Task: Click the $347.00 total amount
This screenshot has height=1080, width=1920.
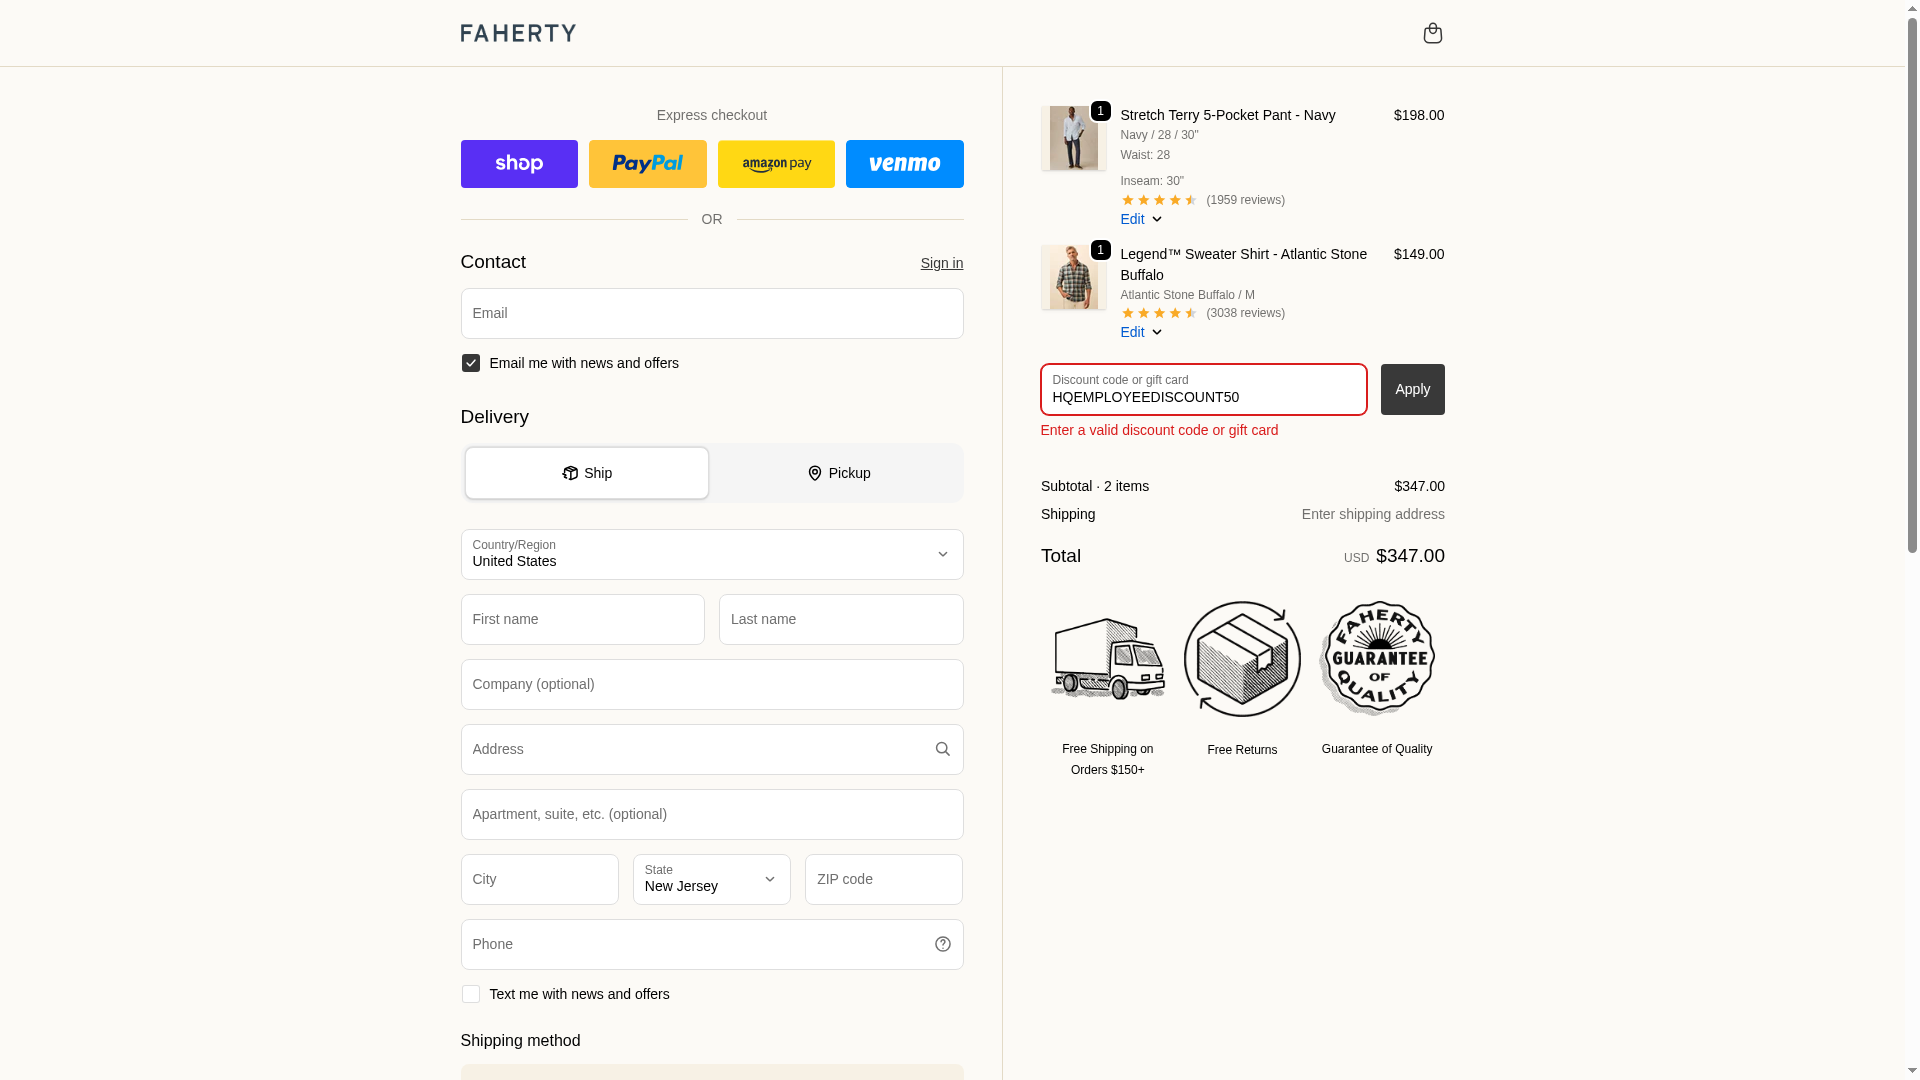Action: pos(1410,556)
